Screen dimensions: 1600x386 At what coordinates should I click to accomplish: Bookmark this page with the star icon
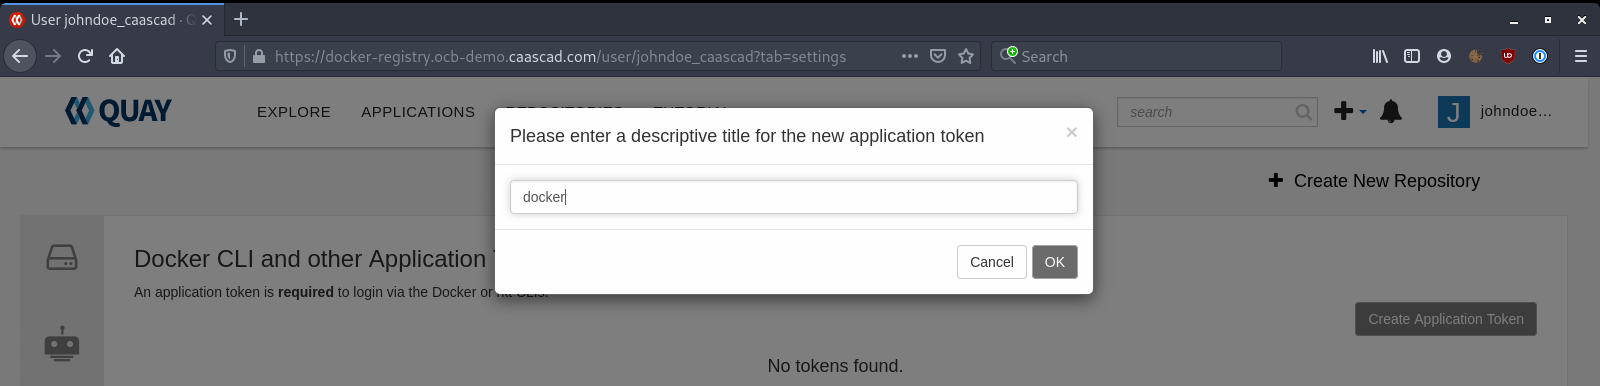966,56
